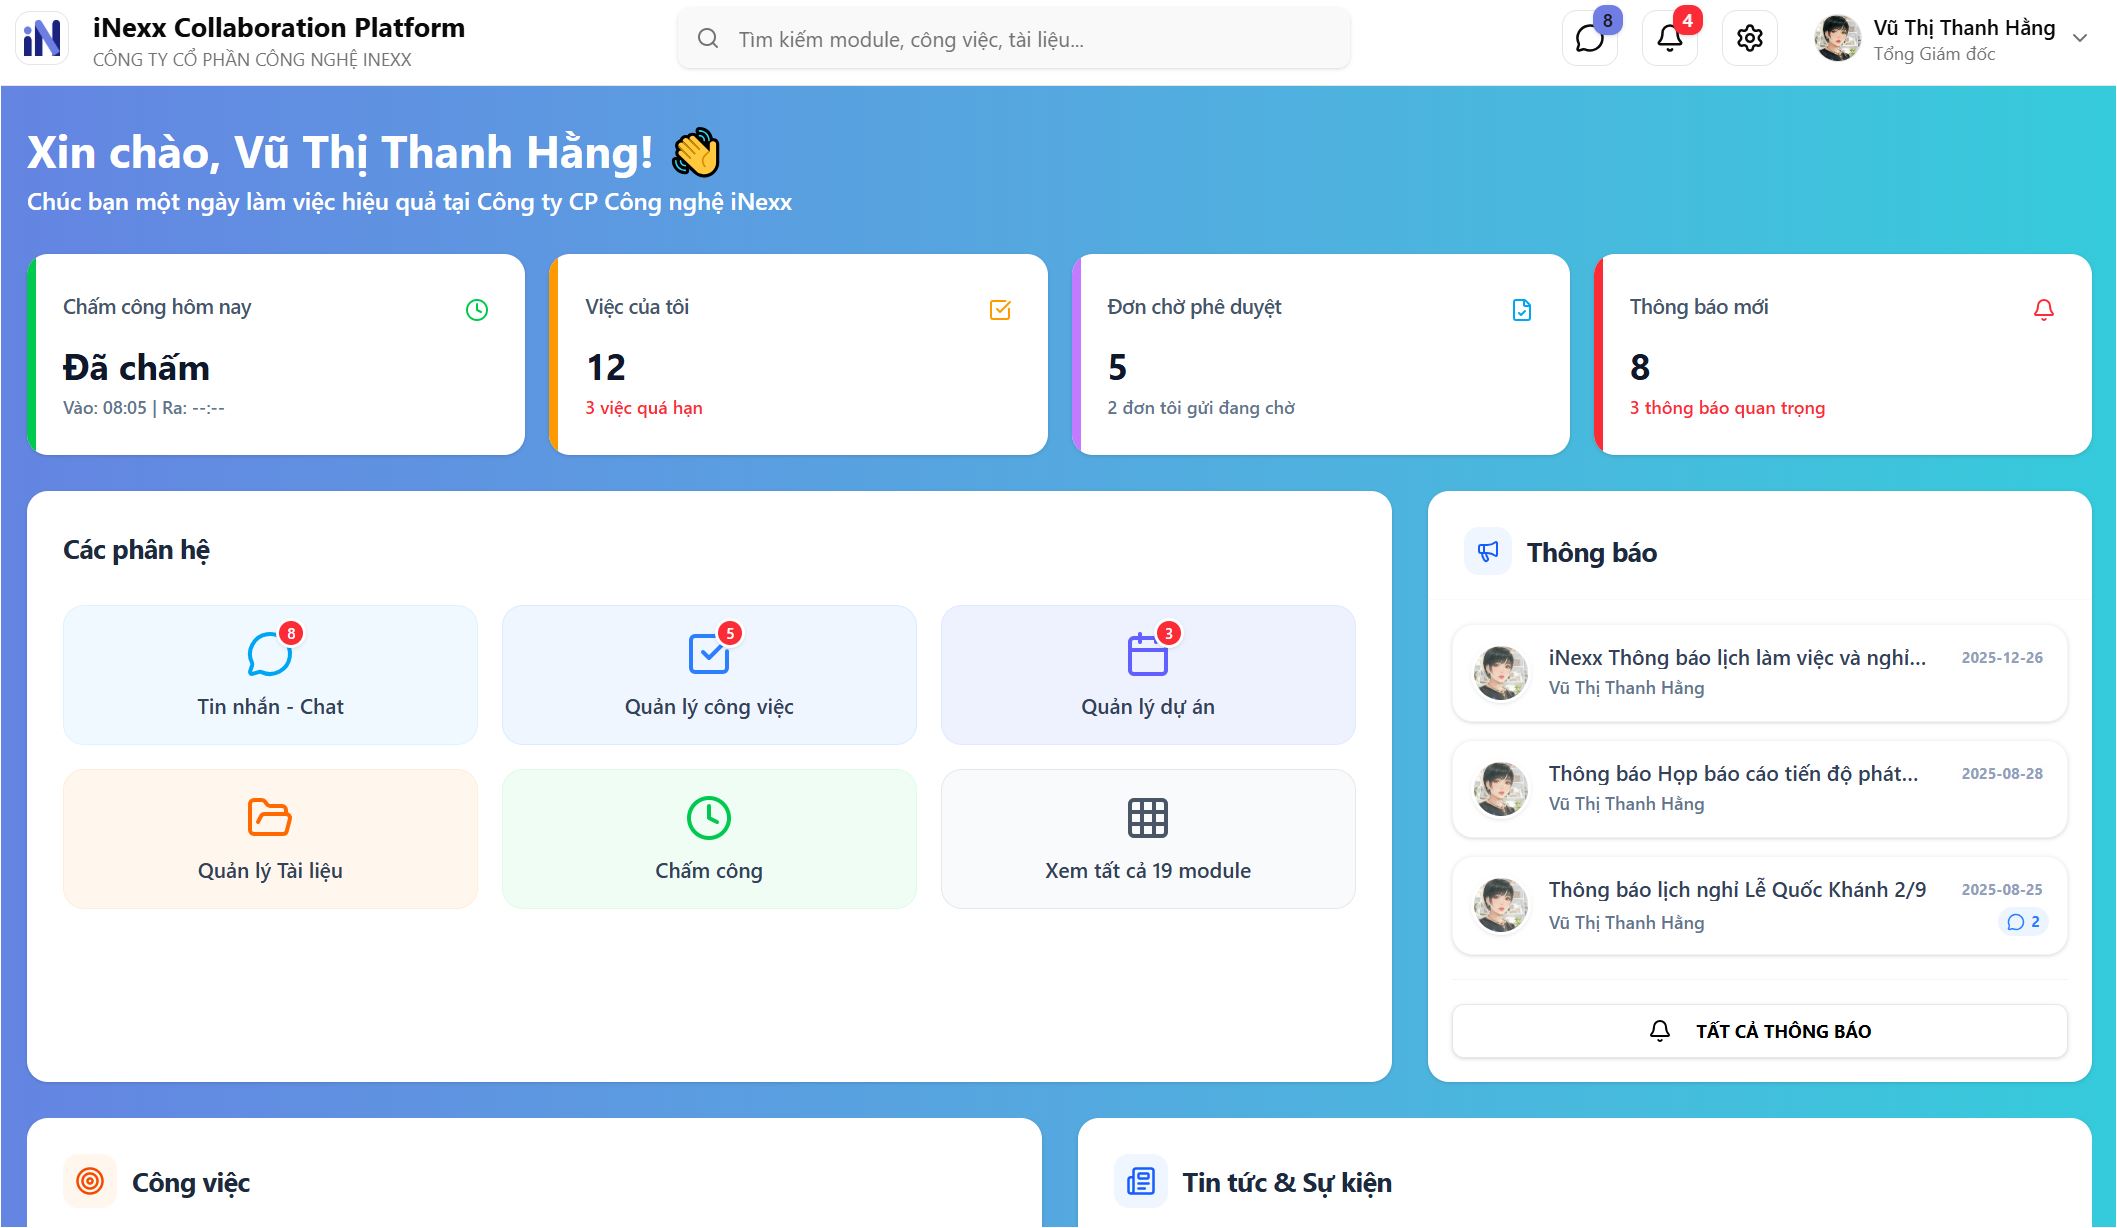Viewport: 2117px width, 1228px height.
Task: Expand the user profile dropdown chevron
Action: click(x=2080, y=39)
